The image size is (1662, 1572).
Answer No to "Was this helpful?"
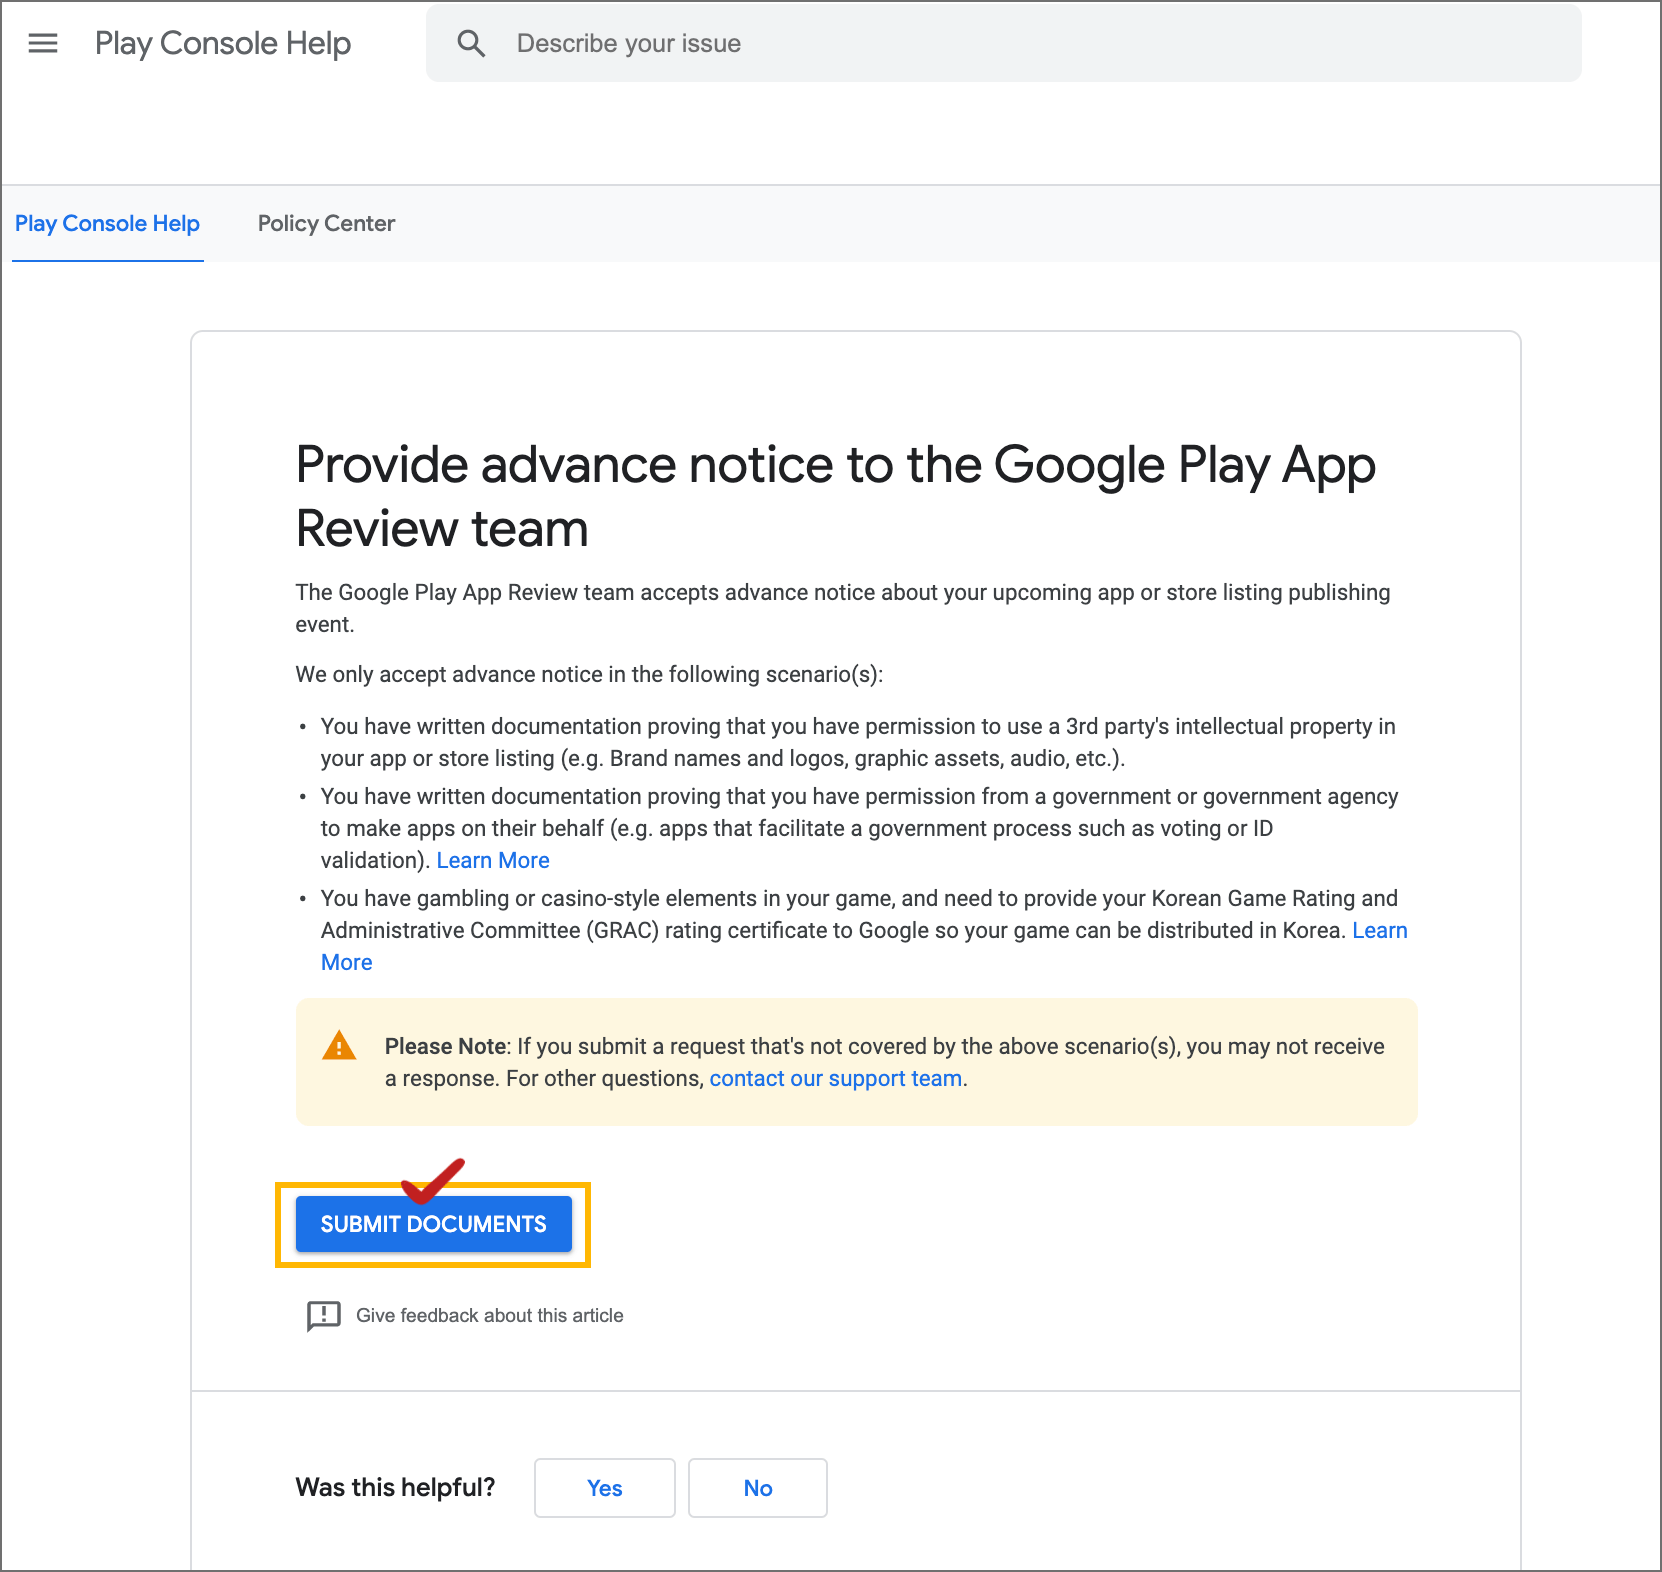click(x=757, y=1488)
